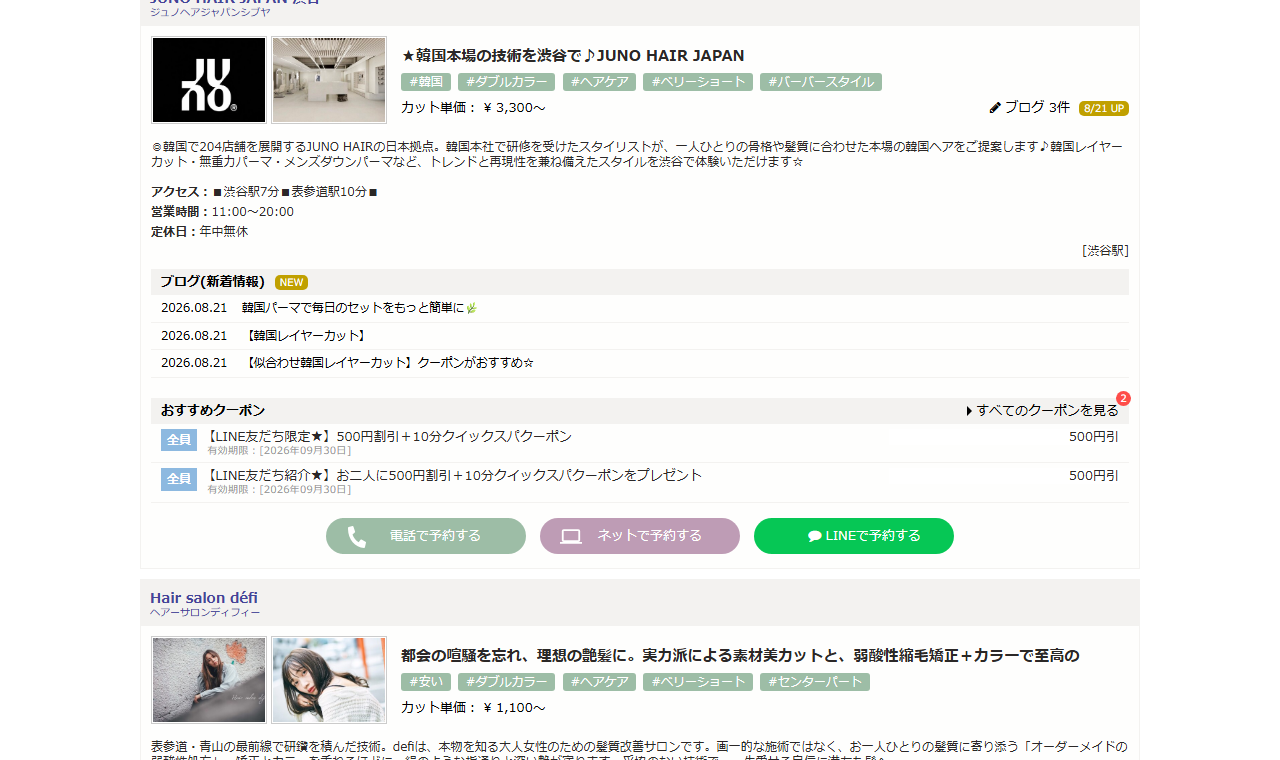Select JUNO HAIR's #ベリーショート tag

[698, 82]
